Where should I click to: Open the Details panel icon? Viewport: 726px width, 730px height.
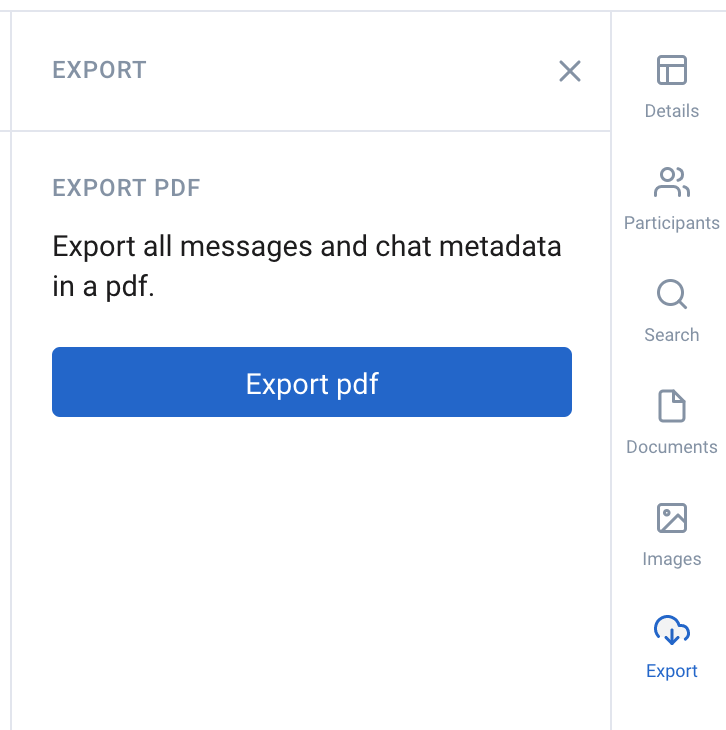tap(672, 70)
